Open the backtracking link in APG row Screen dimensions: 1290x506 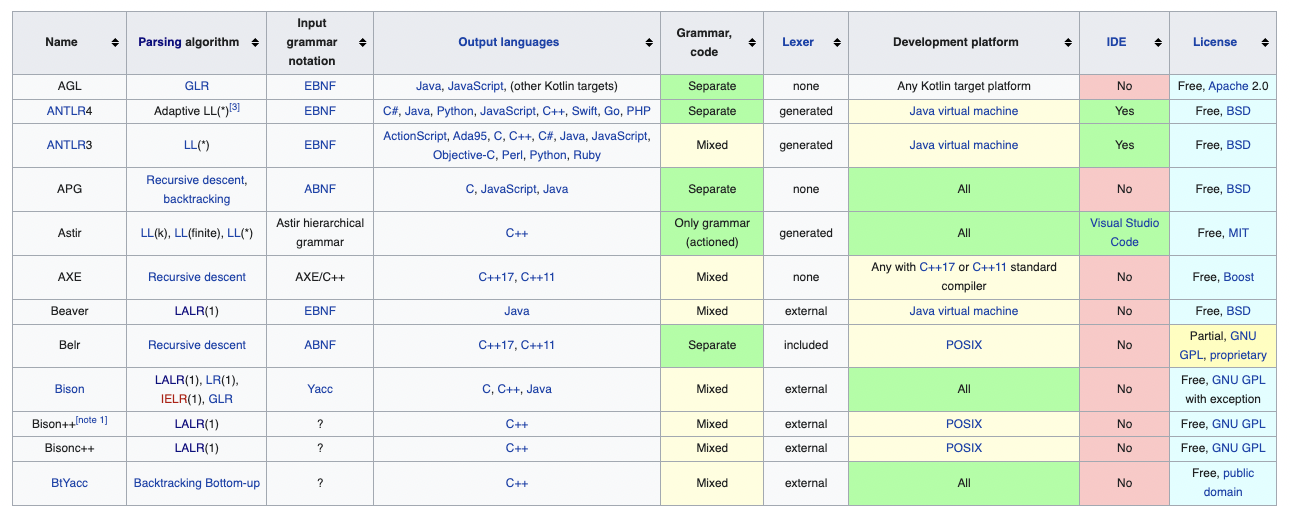click(x=197, y=199)
